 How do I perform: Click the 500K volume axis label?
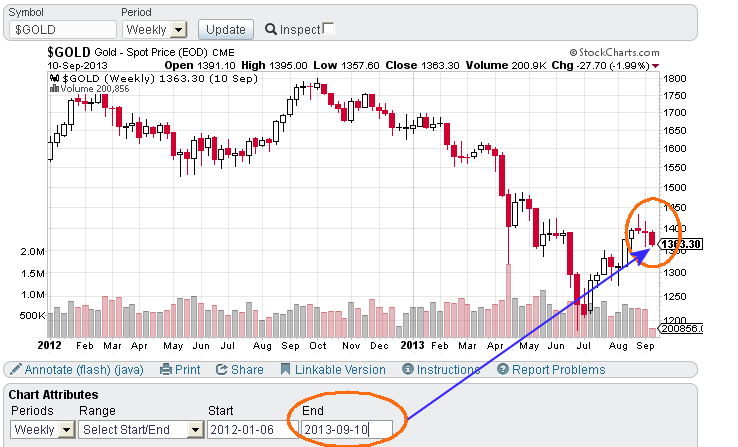[x=32, y=315]
